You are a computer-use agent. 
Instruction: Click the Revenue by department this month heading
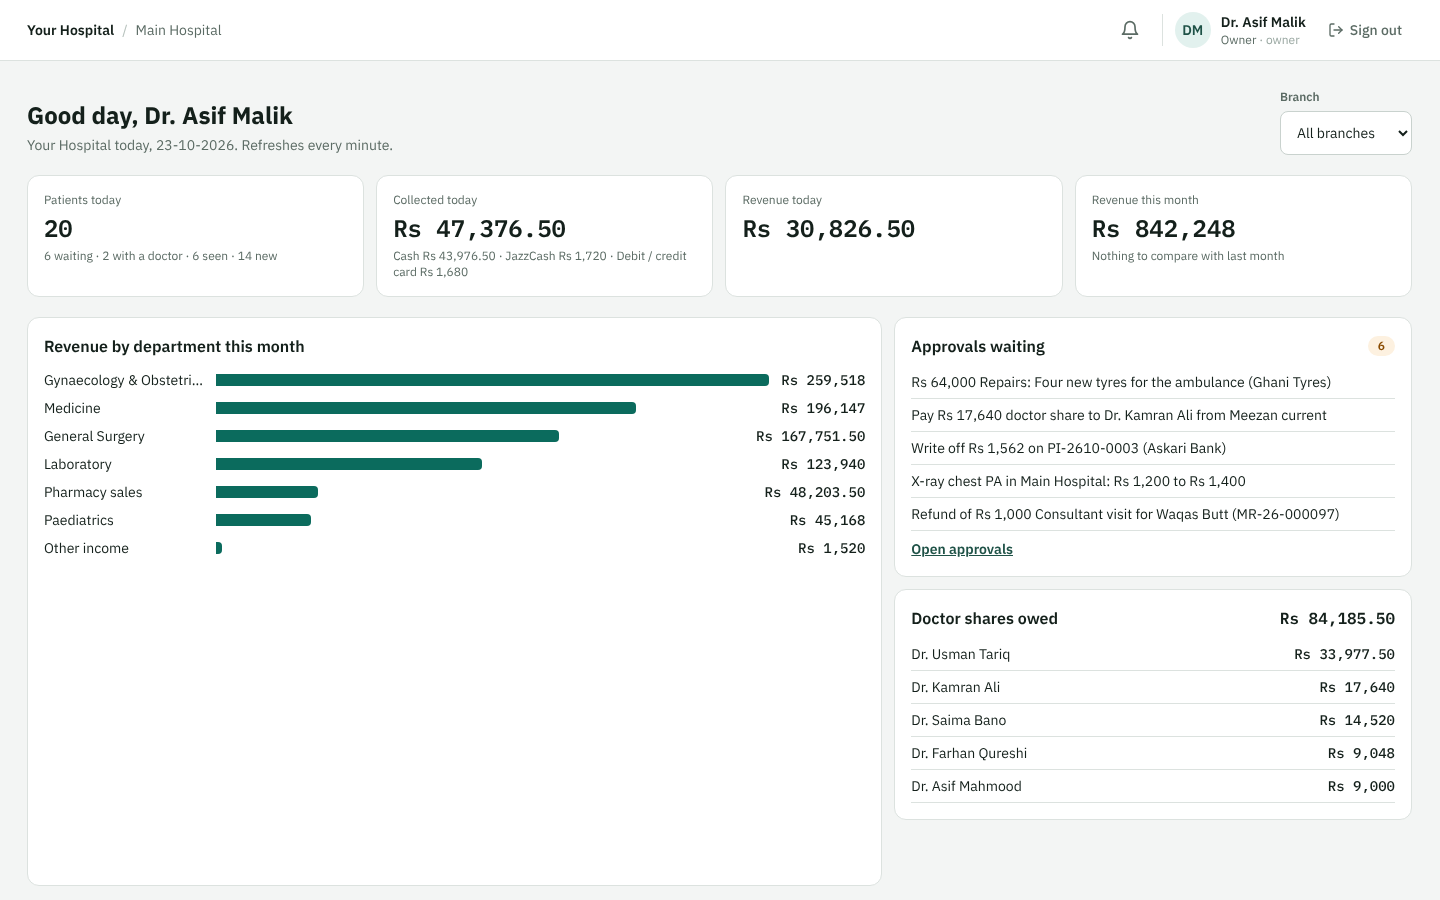click(174, 346)
